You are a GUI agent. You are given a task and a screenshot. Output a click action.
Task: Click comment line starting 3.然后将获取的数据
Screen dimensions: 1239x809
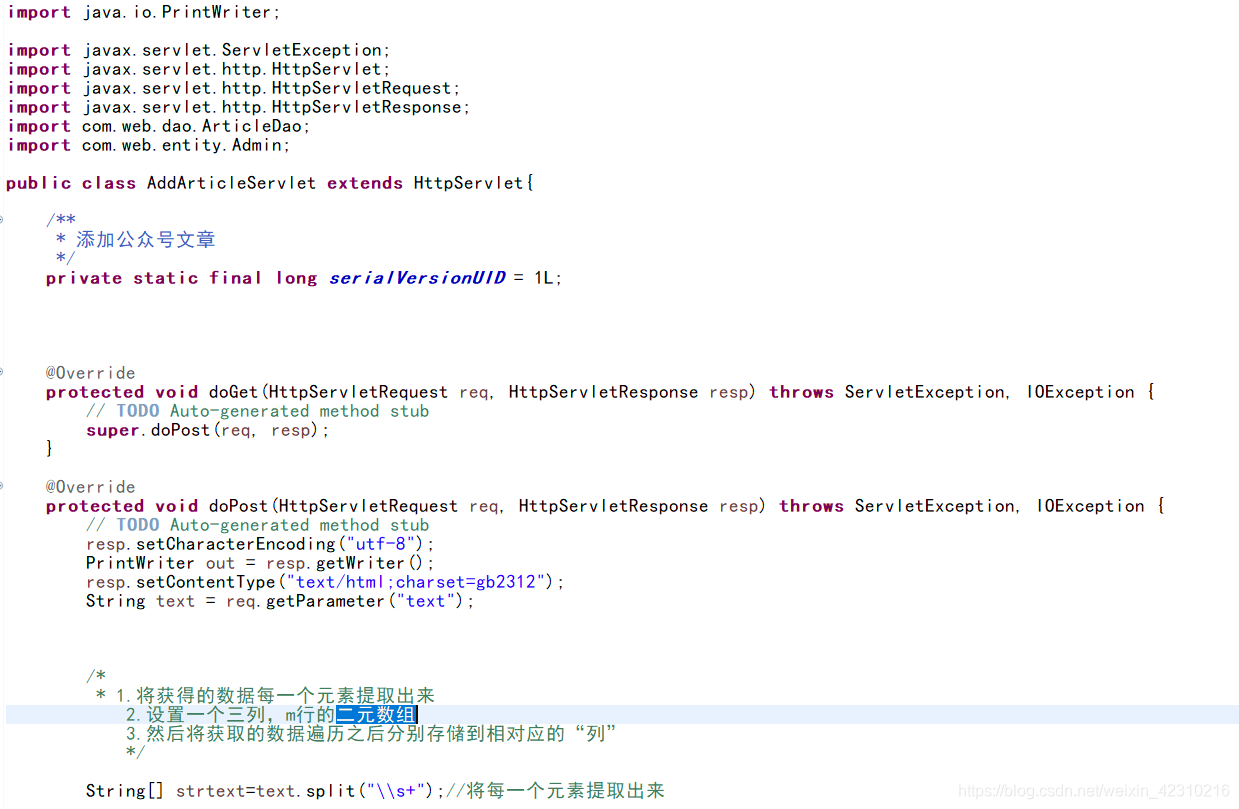371,734
